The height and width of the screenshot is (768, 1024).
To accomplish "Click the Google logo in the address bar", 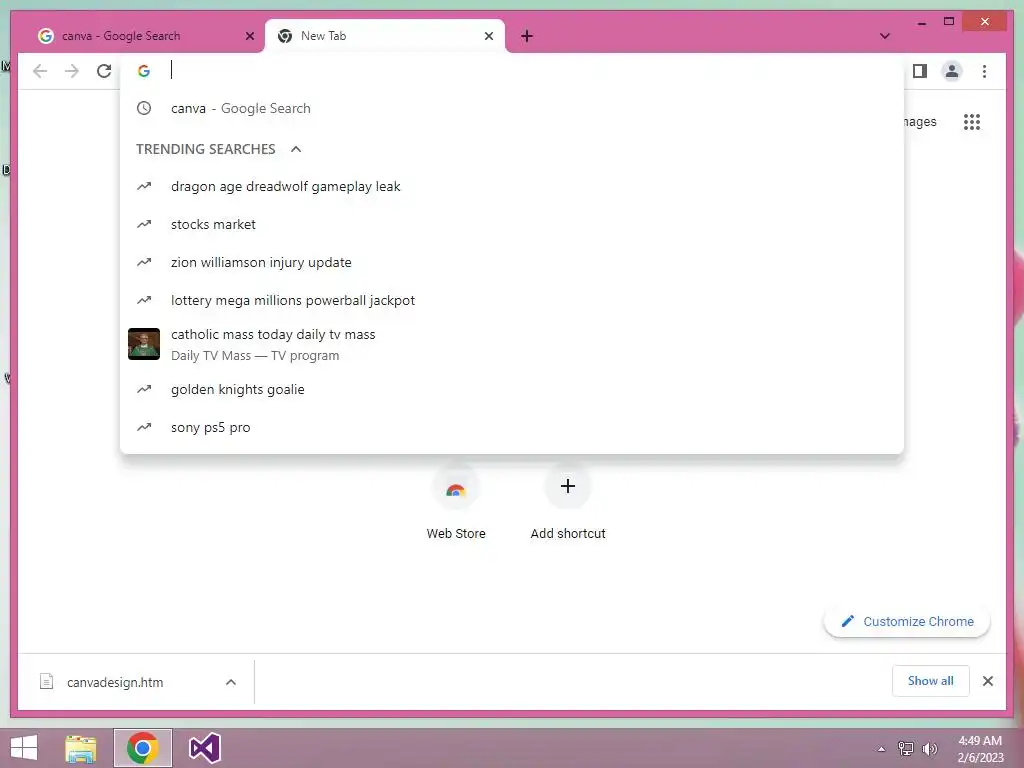I will 144,71.
